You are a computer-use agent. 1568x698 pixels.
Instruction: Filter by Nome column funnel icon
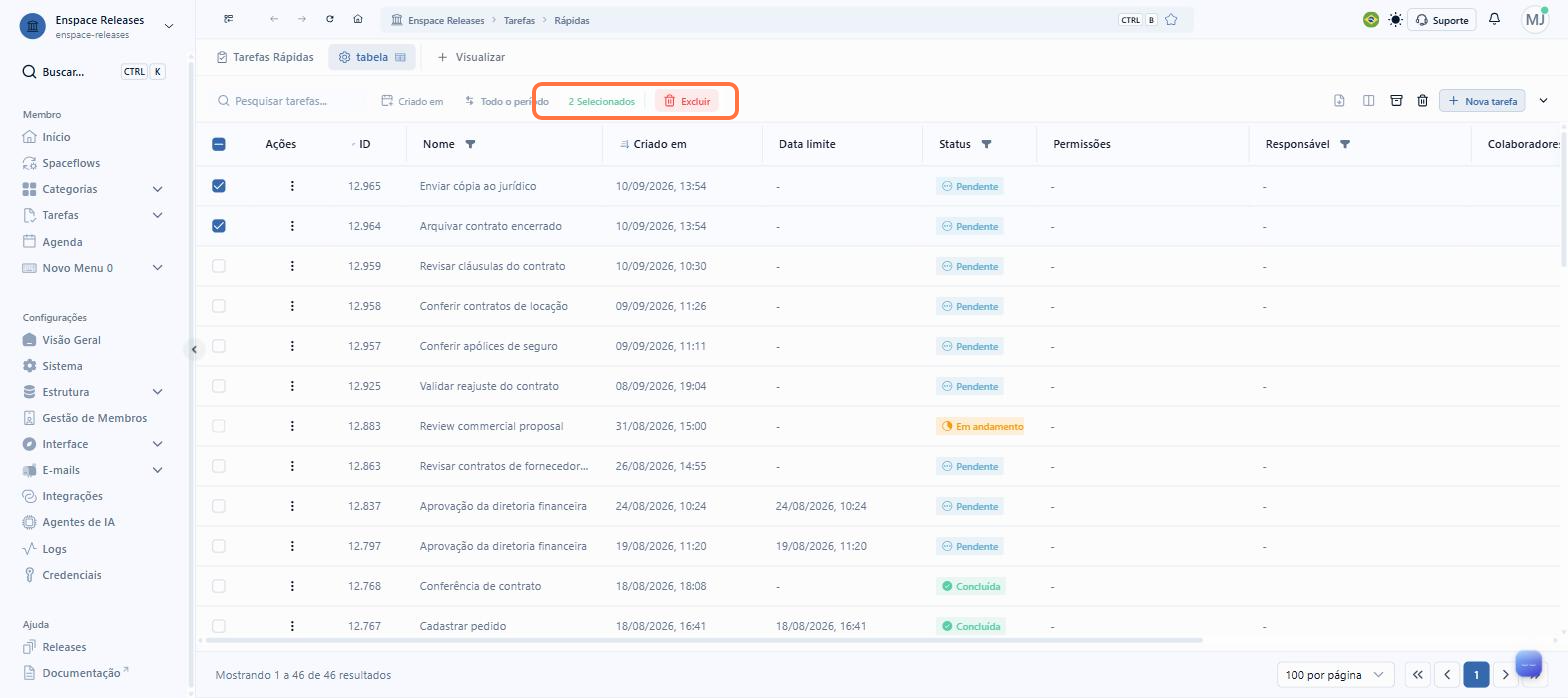[x=470, y=144]
